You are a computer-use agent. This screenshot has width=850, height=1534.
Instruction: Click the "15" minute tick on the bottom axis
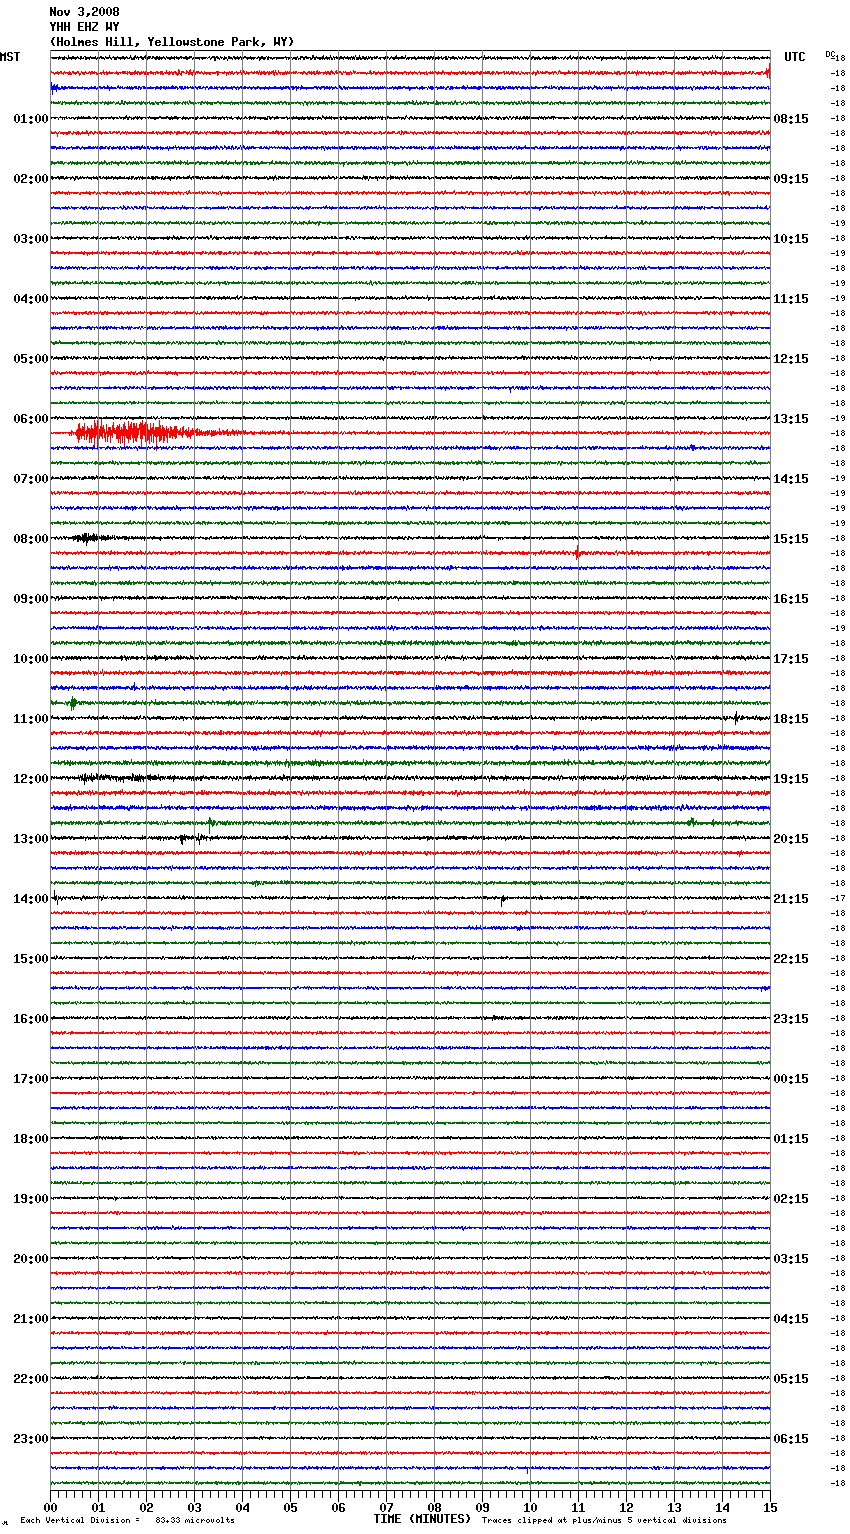(x=770, y=1507)
